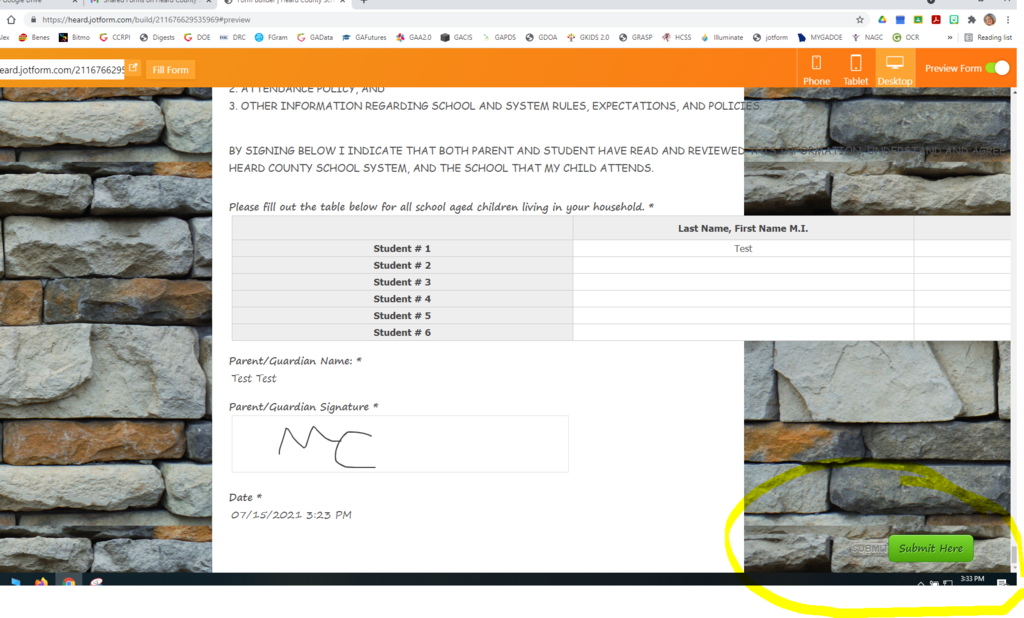Switch preview to Tablet view
This screenshot has width=1024, height=618.
(x=856, y=69)
